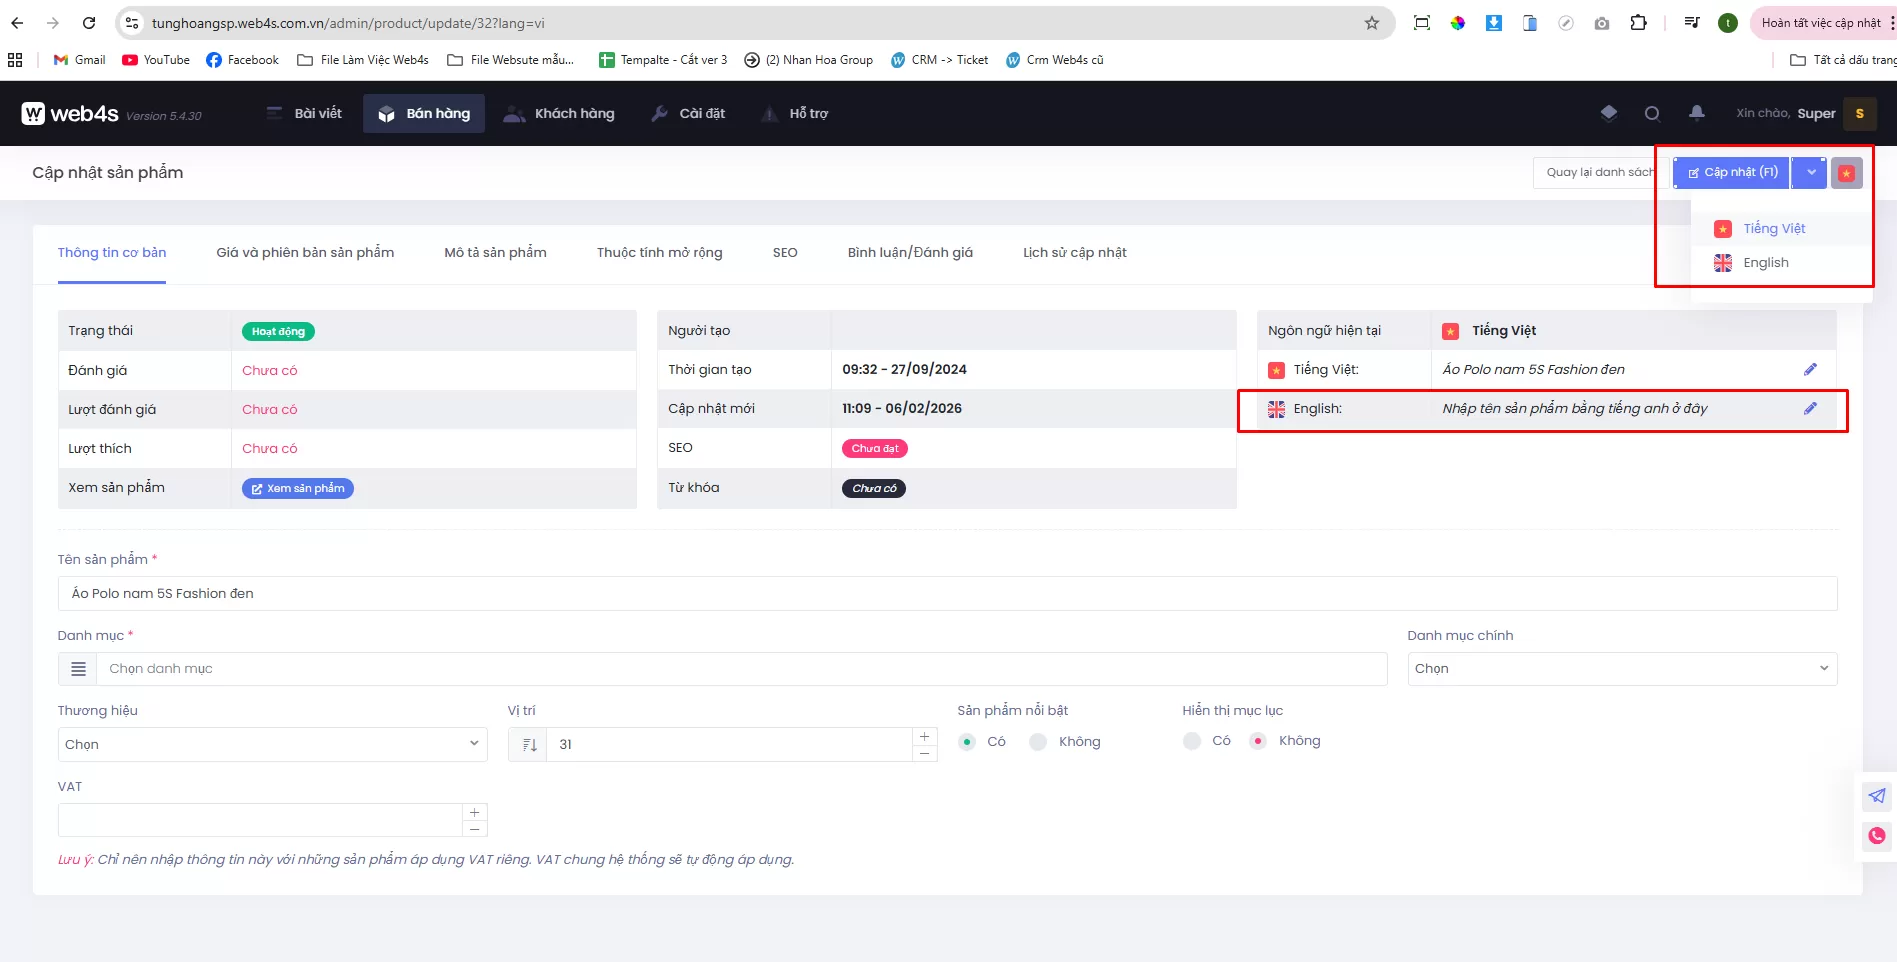1897x962 pixels.
Task: Click the Xem sản phẩm button
Action: [x=298, y=489]
